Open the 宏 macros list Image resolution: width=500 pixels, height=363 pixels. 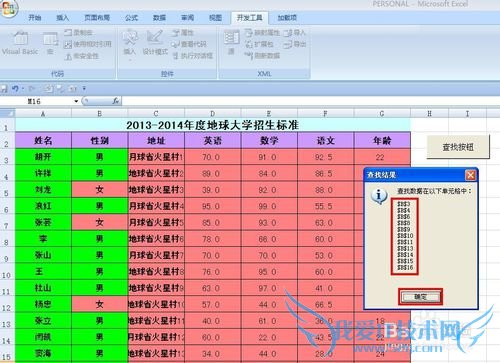(50, 42)
